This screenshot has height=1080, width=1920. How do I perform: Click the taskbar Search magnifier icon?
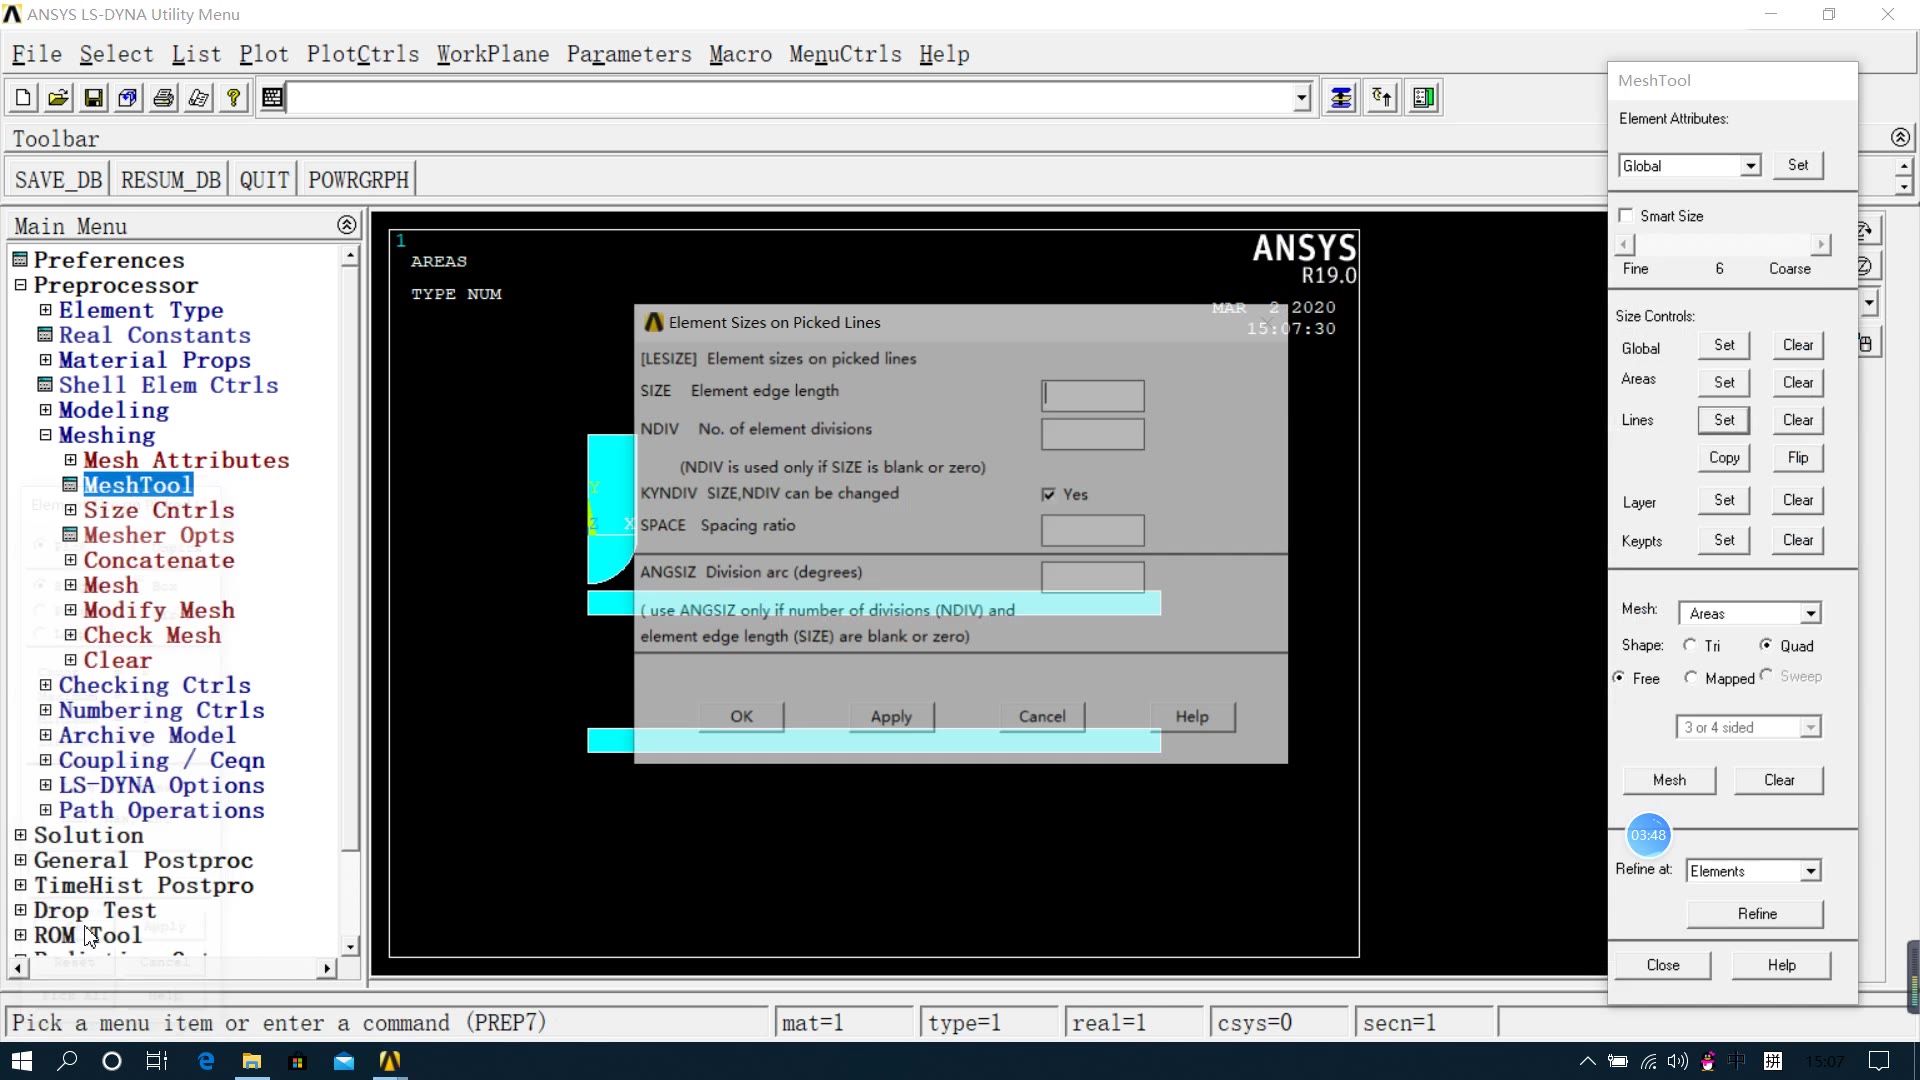click(67, 1061)
